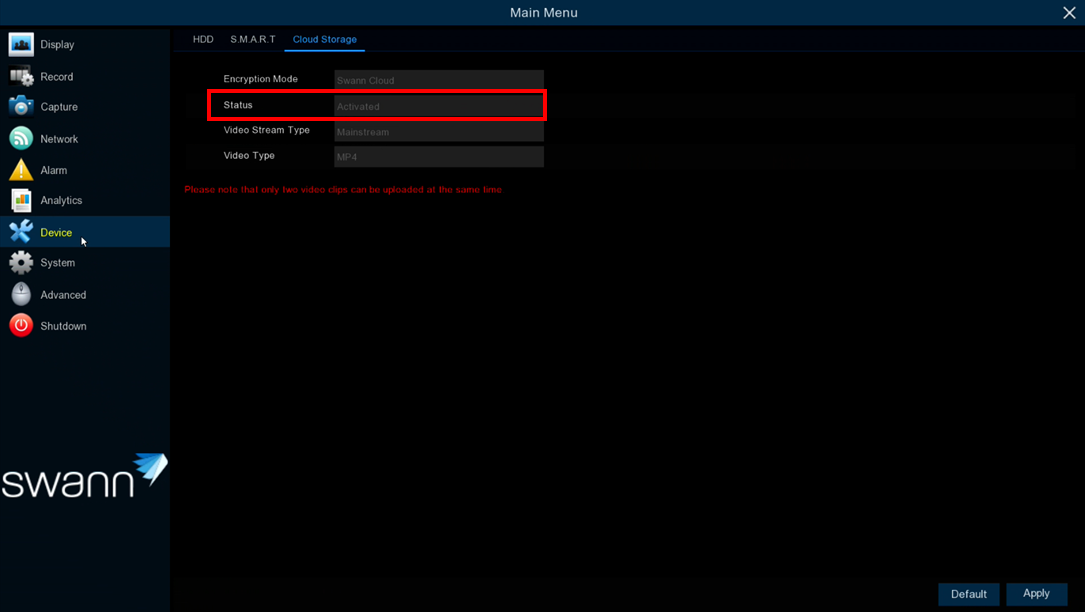The width and height of the screenshot is (1085, 612).
Task: Click the Default button
Action: [968, 594]
